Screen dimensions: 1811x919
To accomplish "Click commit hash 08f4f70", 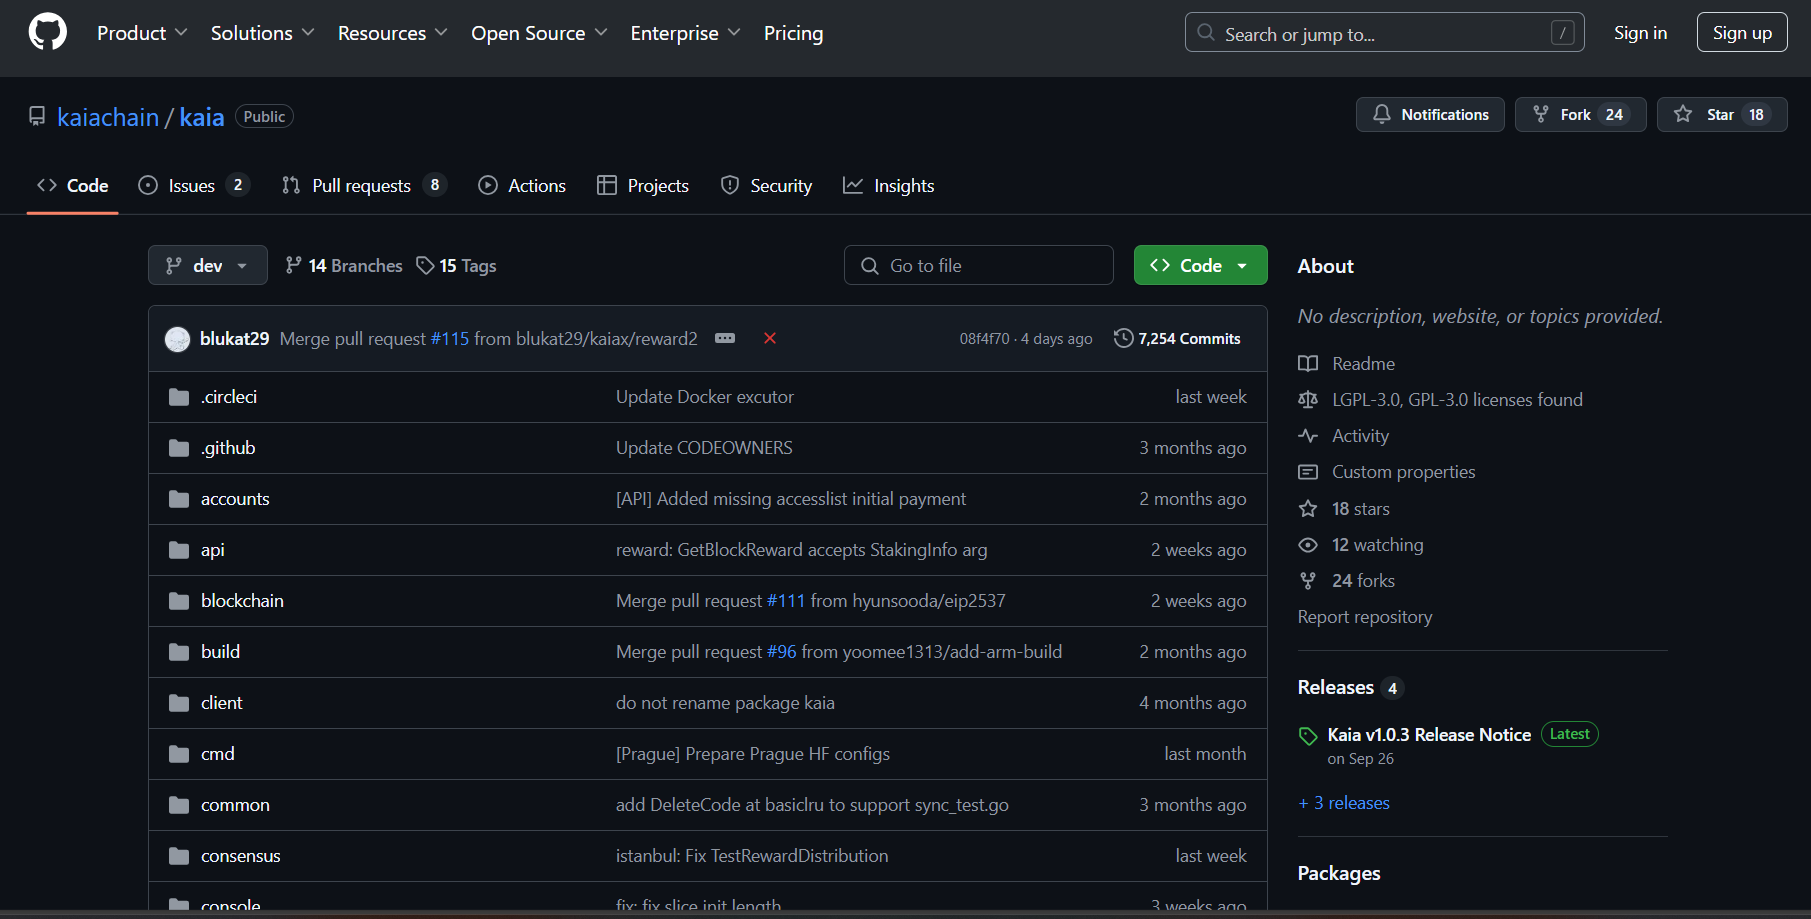I will (985, 339).
